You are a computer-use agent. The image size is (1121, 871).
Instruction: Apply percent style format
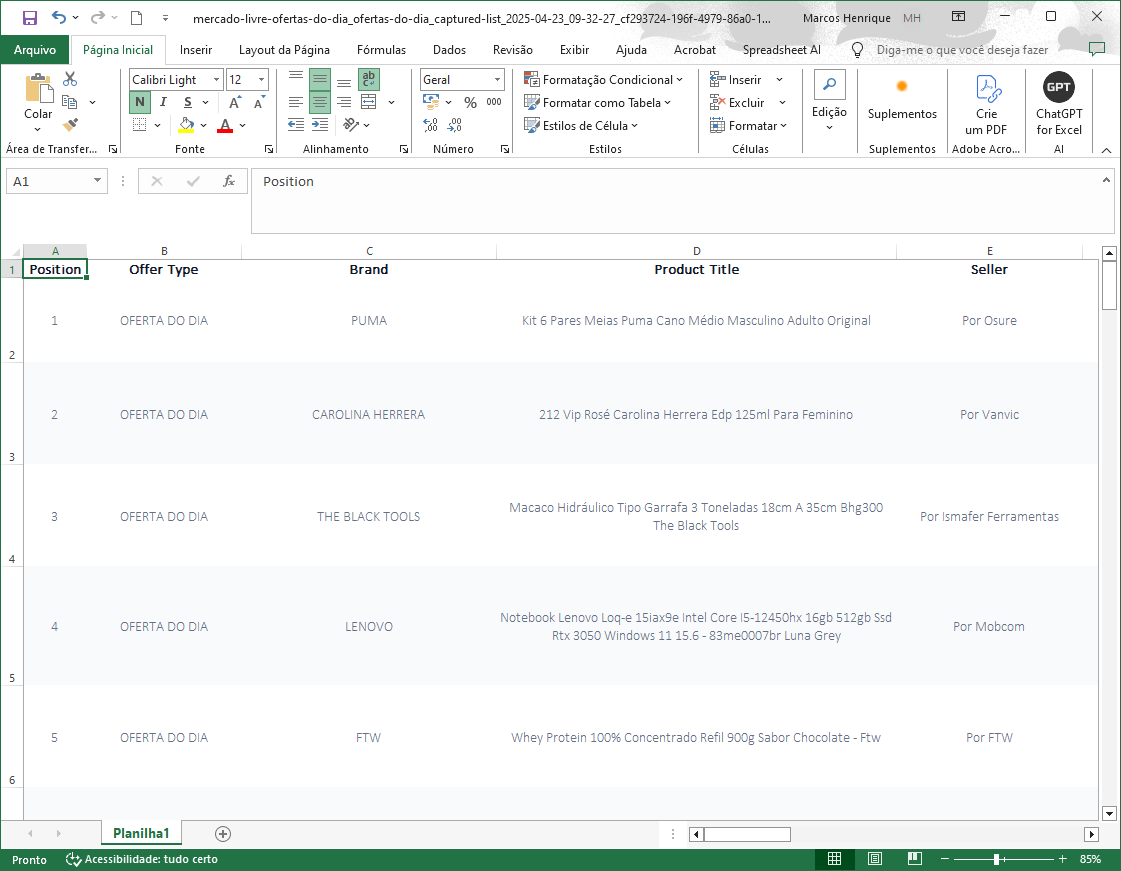click(470, 102)
